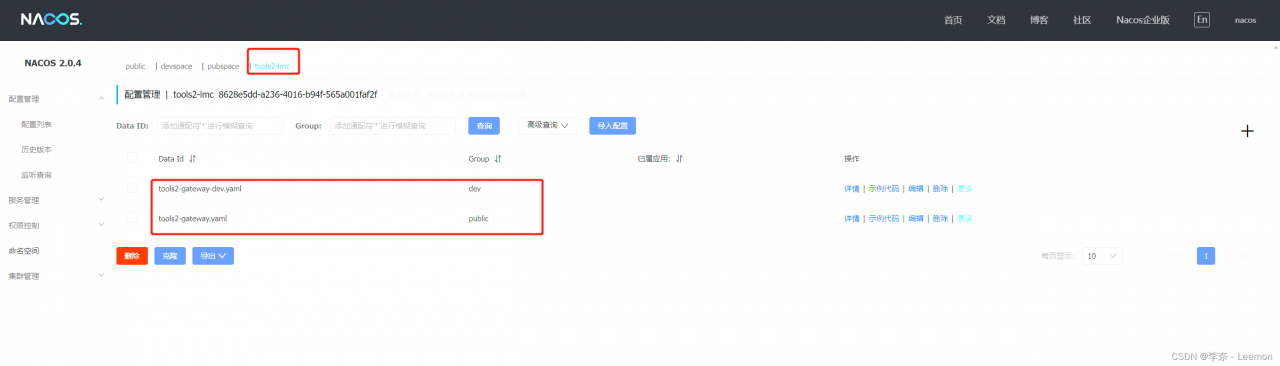Open the nacos user menu
Screen dimensions: 1280x366
(x=1245, y=20)
